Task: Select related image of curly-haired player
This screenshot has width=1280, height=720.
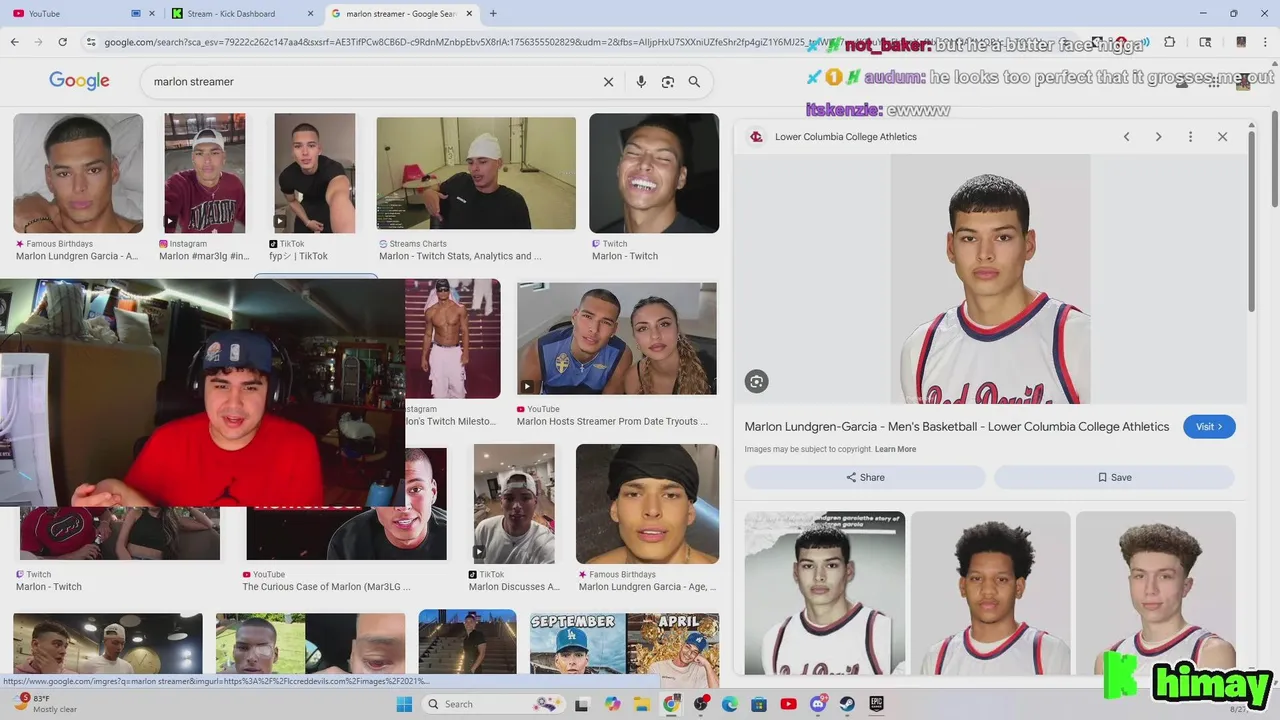Action: click(1156, 593)
